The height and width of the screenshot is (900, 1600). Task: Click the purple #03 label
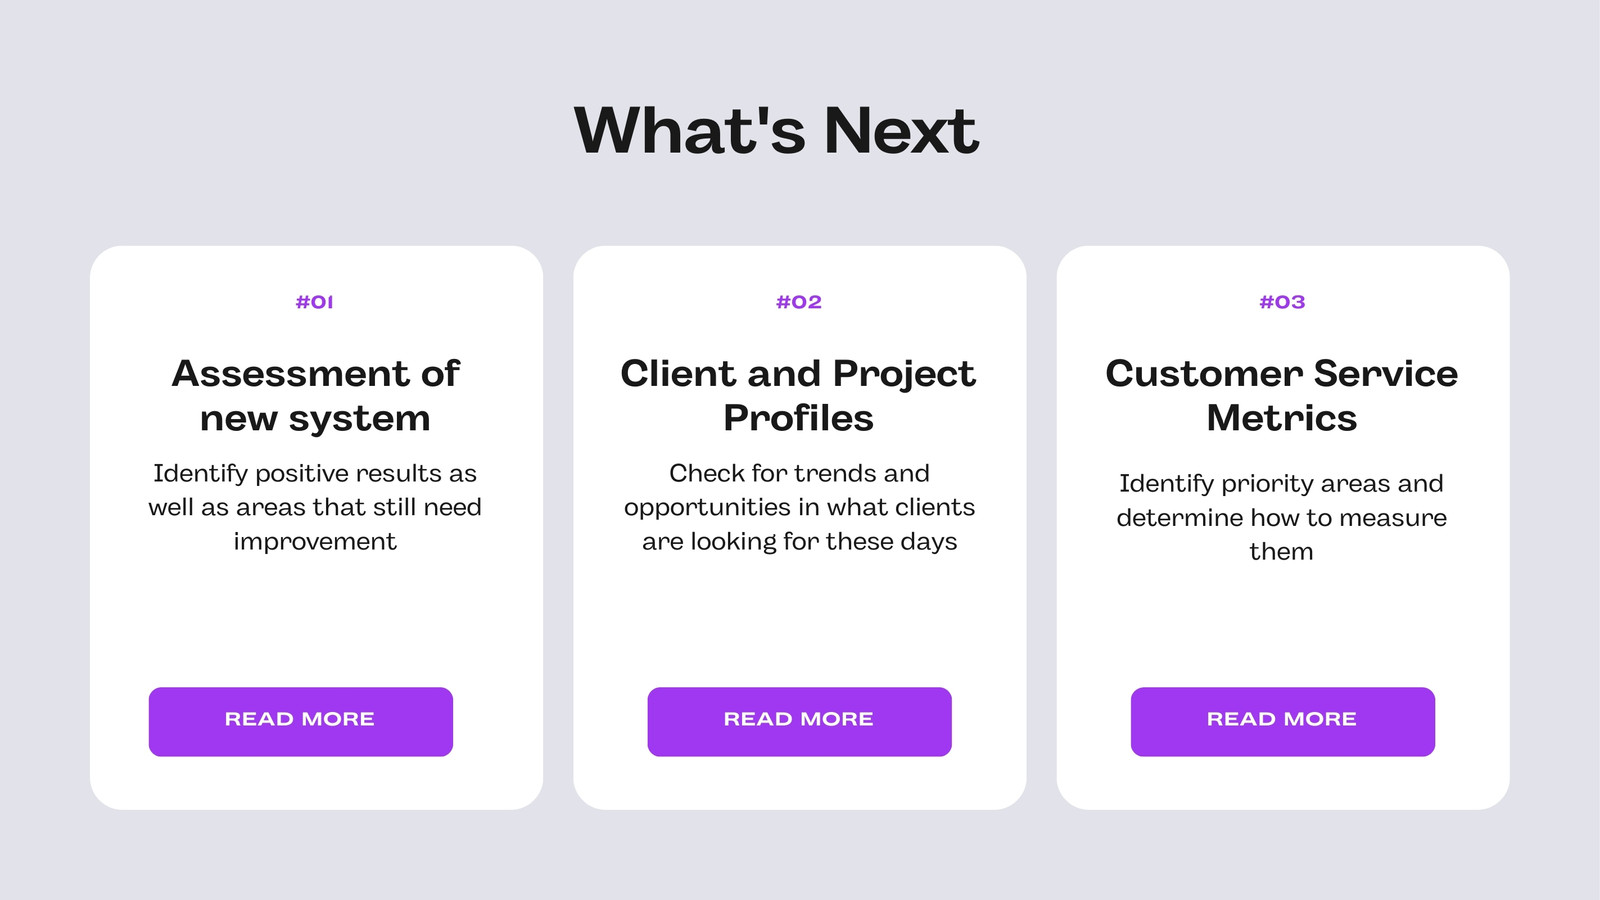click(x=1282, y=302)
